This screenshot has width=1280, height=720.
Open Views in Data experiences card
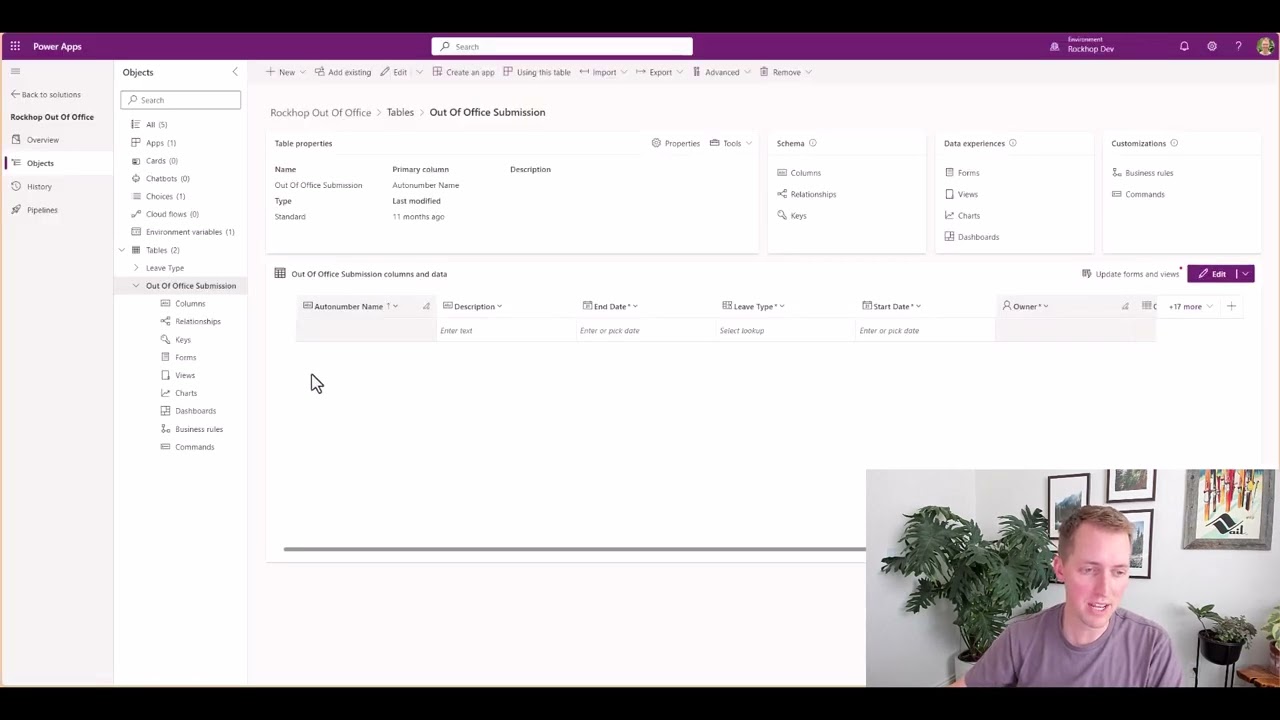click(x=961, y=194)
